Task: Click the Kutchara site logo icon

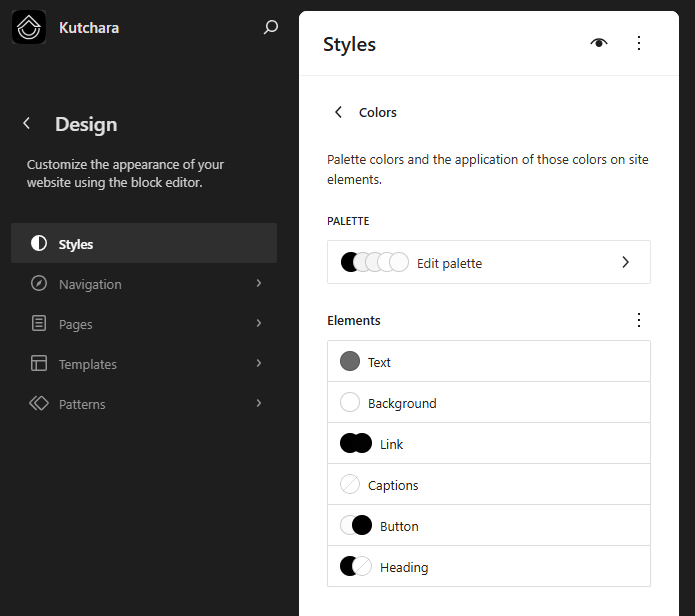Action: tap(29, 27)
